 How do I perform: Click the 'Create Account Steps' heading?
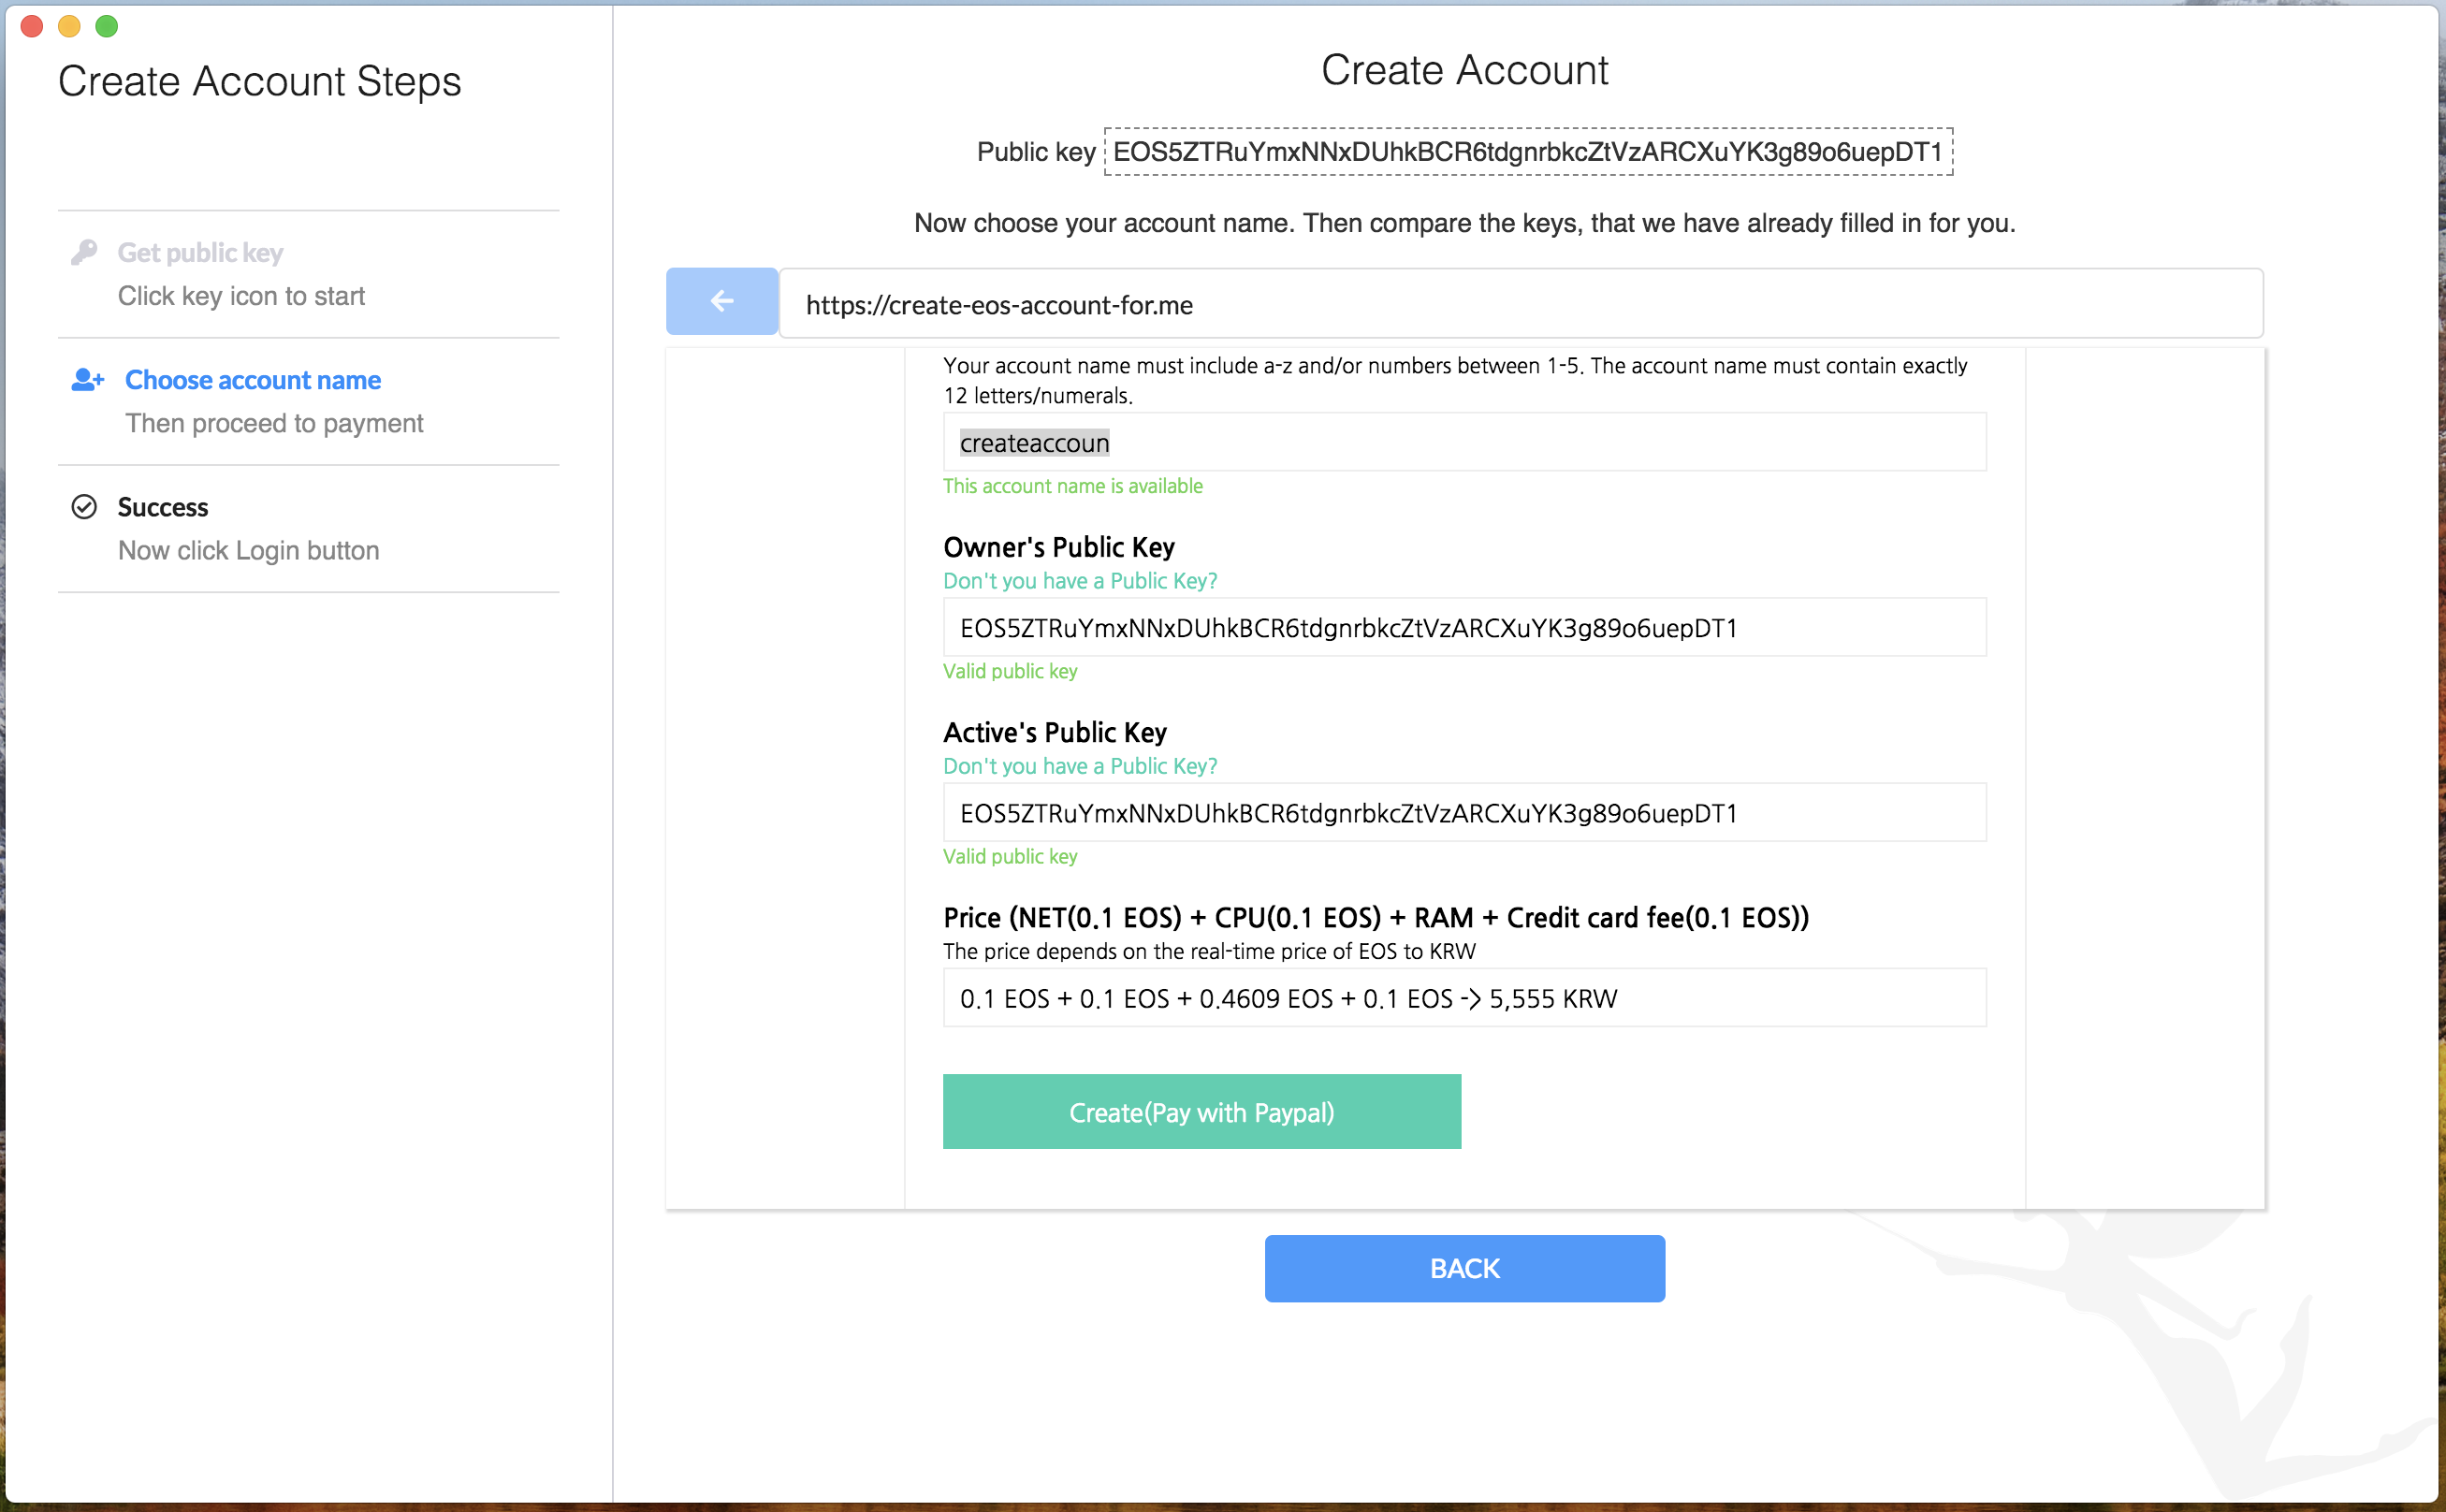pos(260,81)
